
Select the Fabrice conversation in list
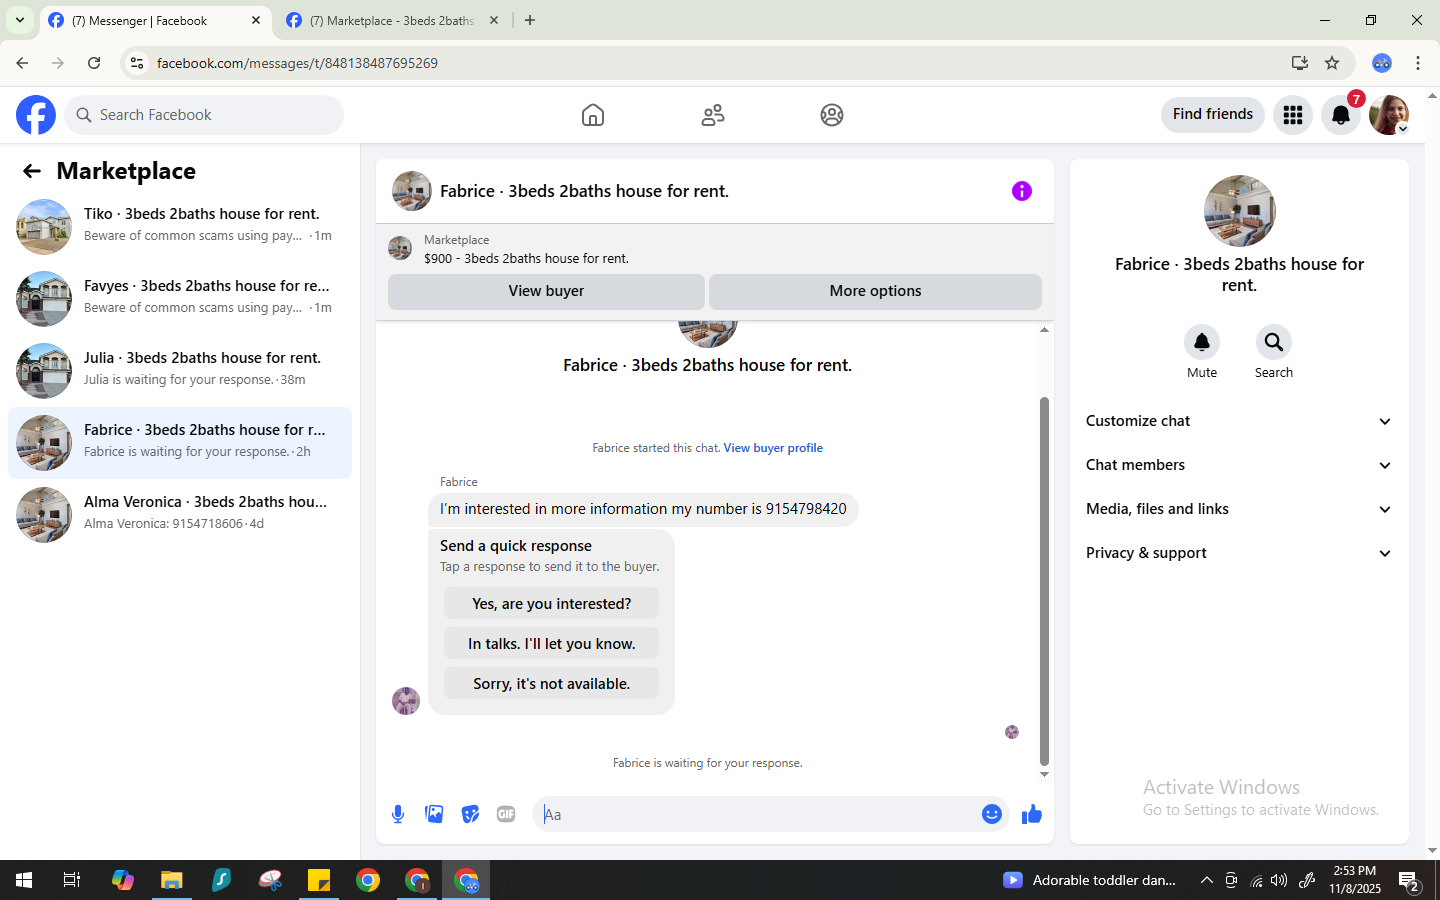pyautogui.click(x=180, y=443)
